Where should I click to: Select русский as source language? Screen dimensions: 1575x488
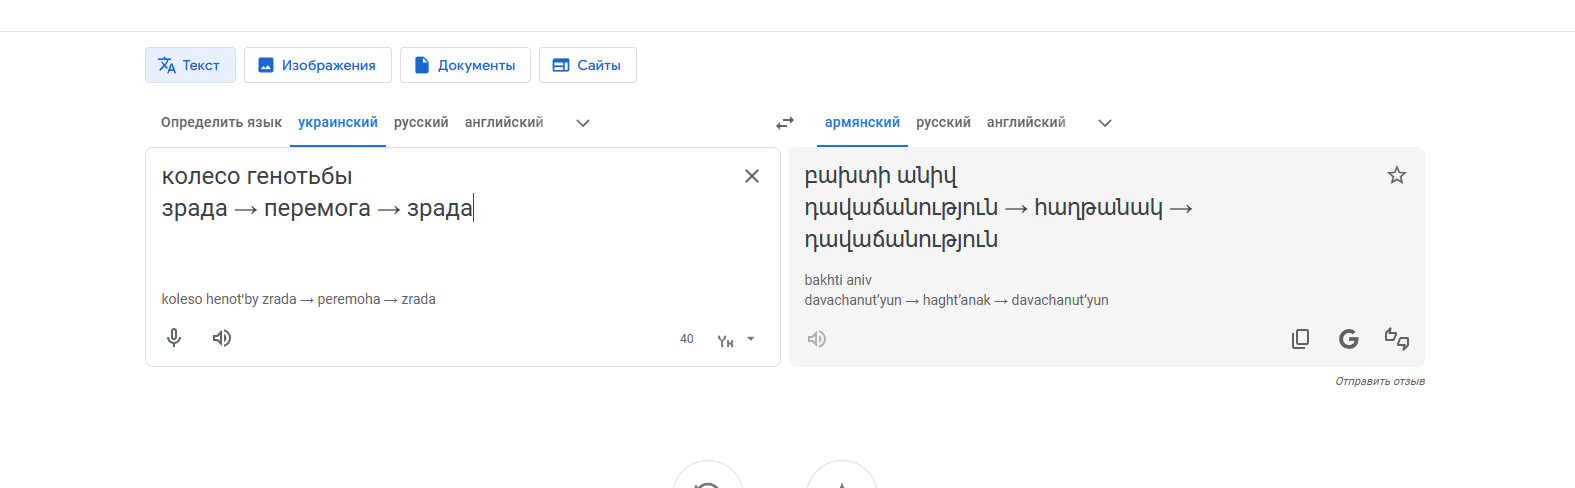click(421, 122)
